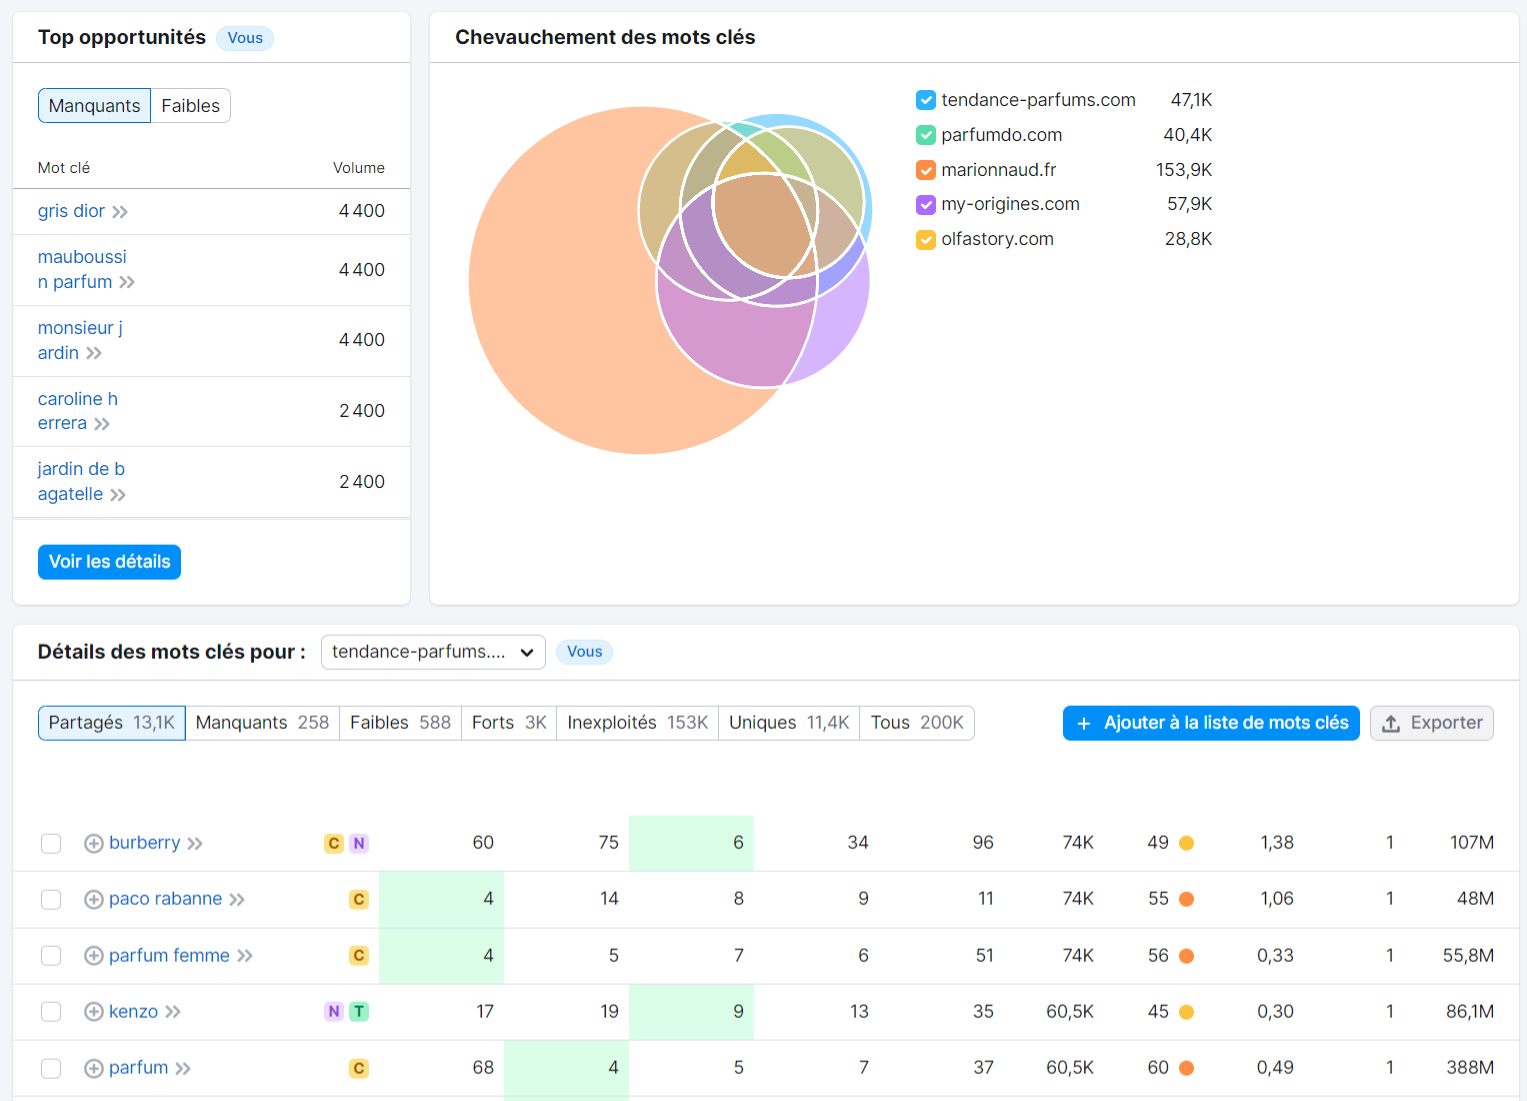This screenshot has width=1527, height=1101.
Task: Click the double-chevron icon after paco rabanne
Action: [237, 900]
